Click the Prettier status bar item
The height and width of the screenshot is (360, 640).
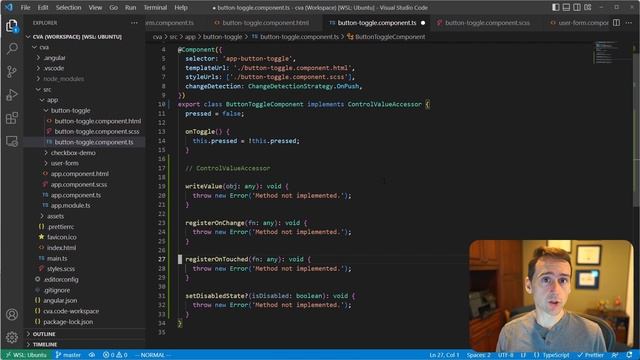[x=590, y=355]
